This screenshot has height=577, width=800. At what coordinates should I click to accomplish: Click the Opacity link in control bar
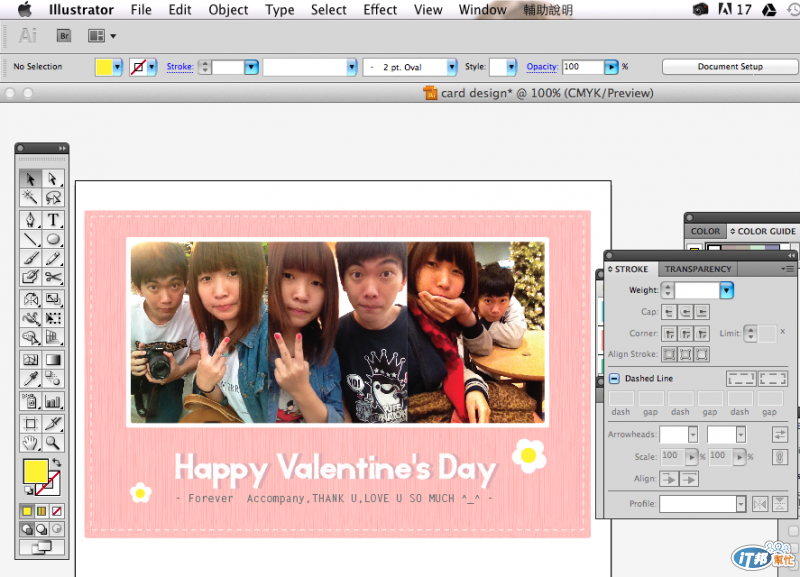pos(542,67)
